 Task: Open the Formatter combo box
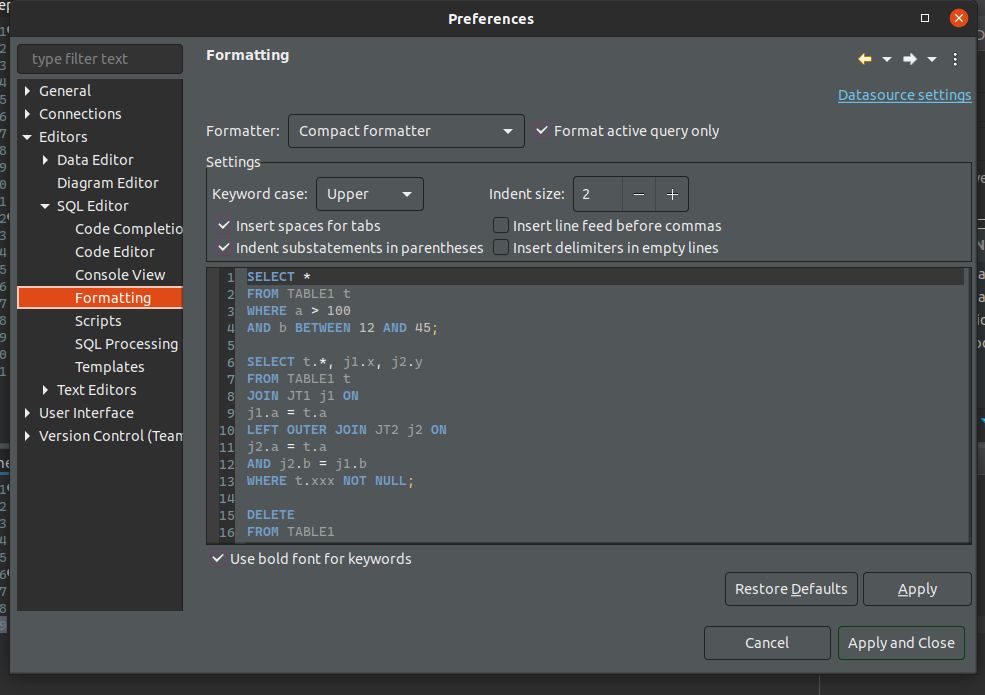(x=406, y=131)
